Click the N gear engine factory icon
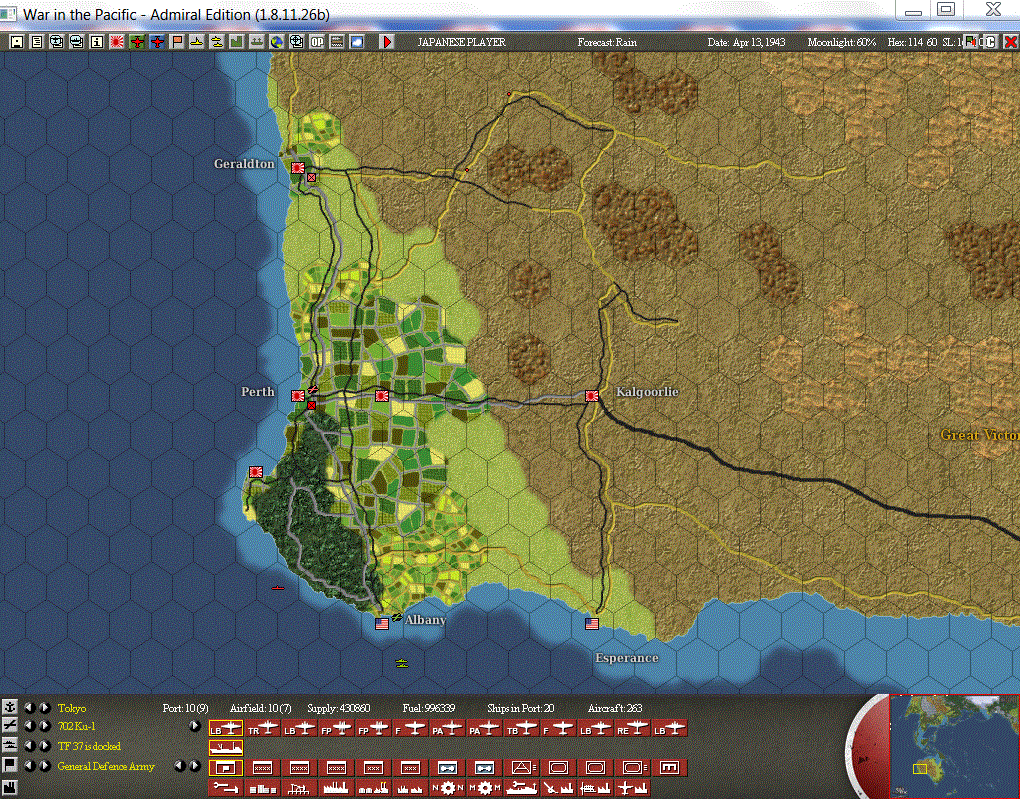1020x799 pixels. (448, 788)
